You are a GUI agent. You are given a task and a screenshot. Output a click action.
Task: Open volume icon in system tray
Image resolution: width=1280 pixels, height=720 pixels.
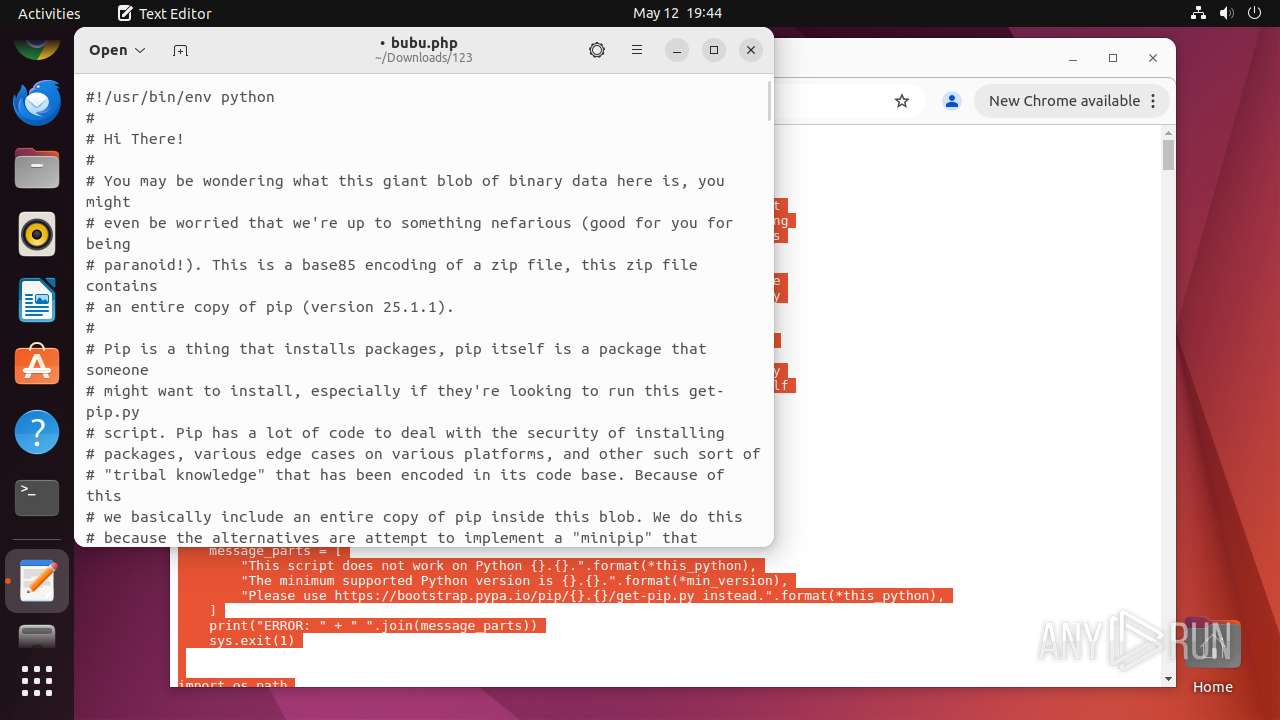(x=1226, y=13)
